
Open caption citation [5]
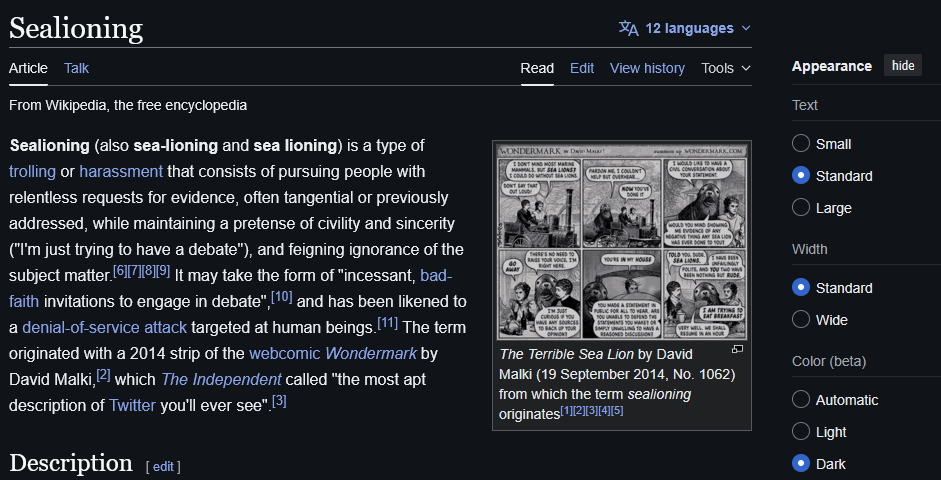click(x=618, y=411)
